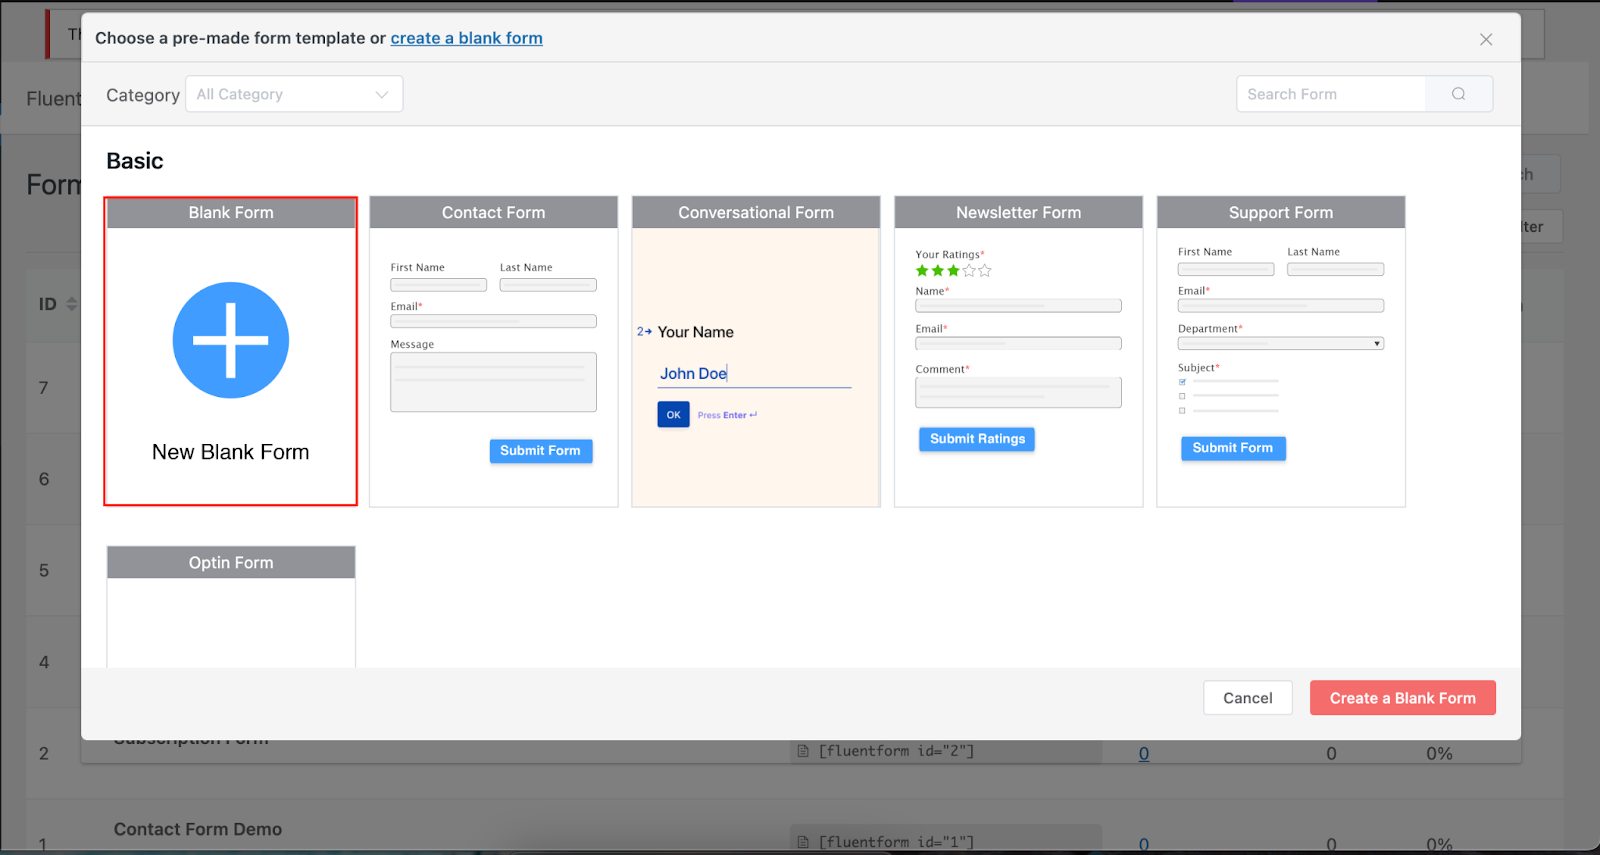Click the 'Category' label
The height and width of the screenshot is (855, 1600).
(x=143, y=95)
